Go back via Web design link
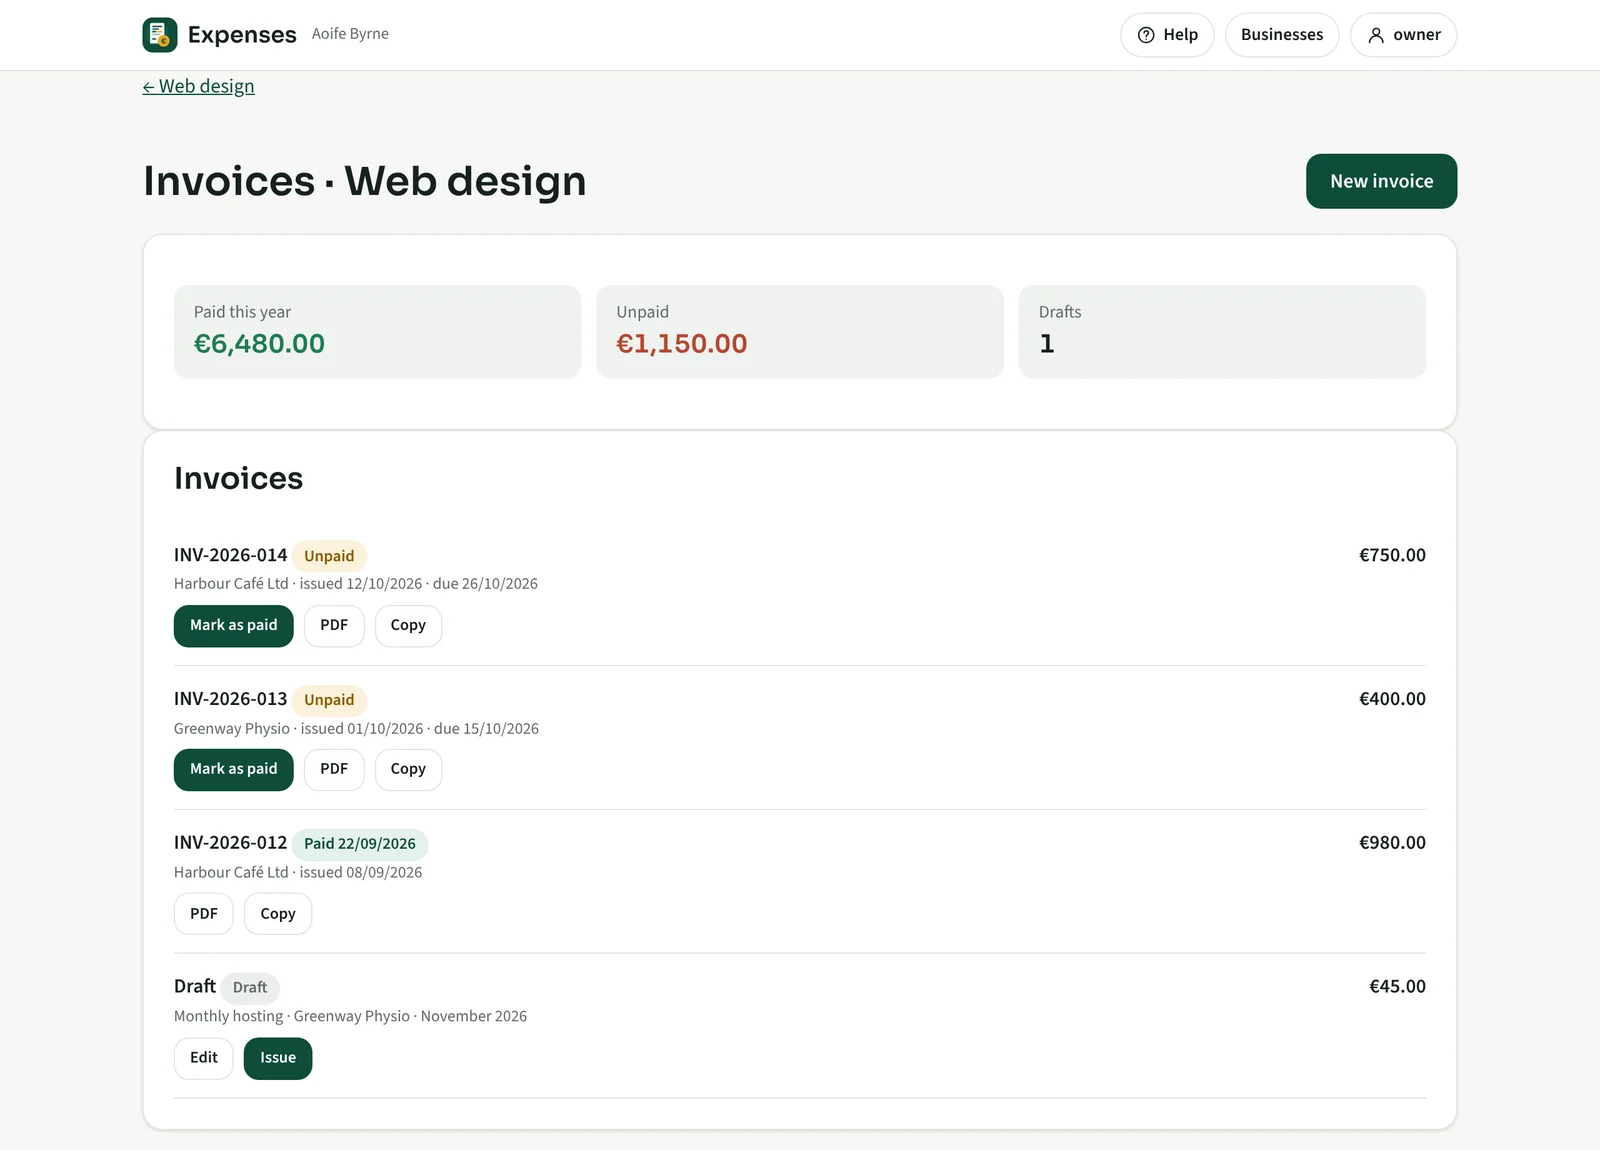The width and height of the screenshot is (1600, 1150). [x=198, y=86]
